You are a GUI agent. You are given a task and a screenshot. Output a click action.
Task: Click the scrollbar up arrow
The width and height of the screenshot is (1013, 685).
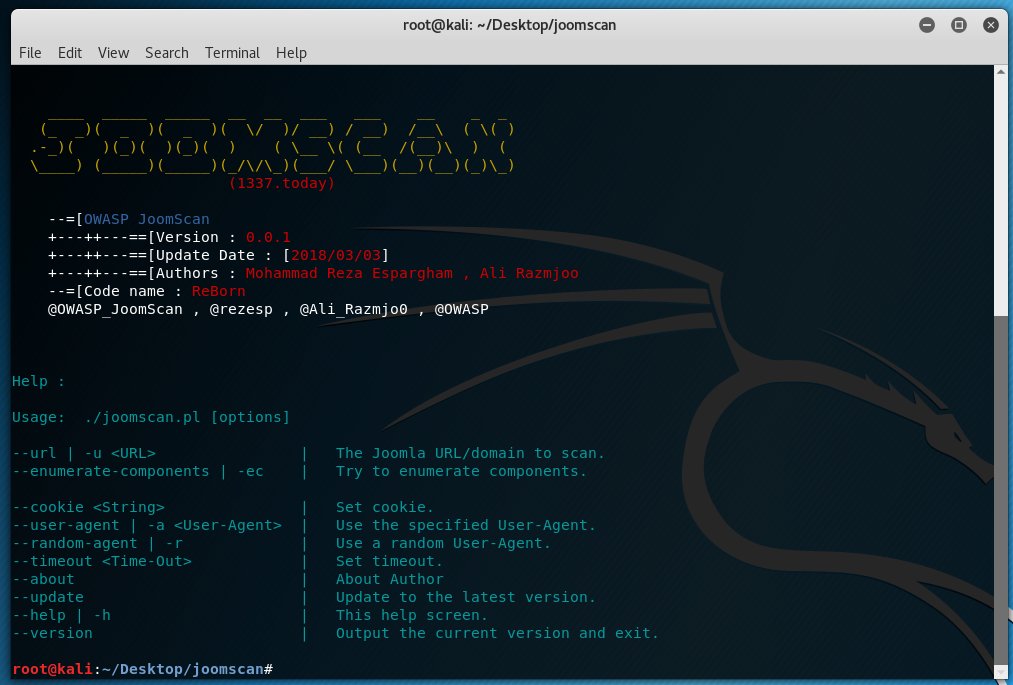(1001, 72)
